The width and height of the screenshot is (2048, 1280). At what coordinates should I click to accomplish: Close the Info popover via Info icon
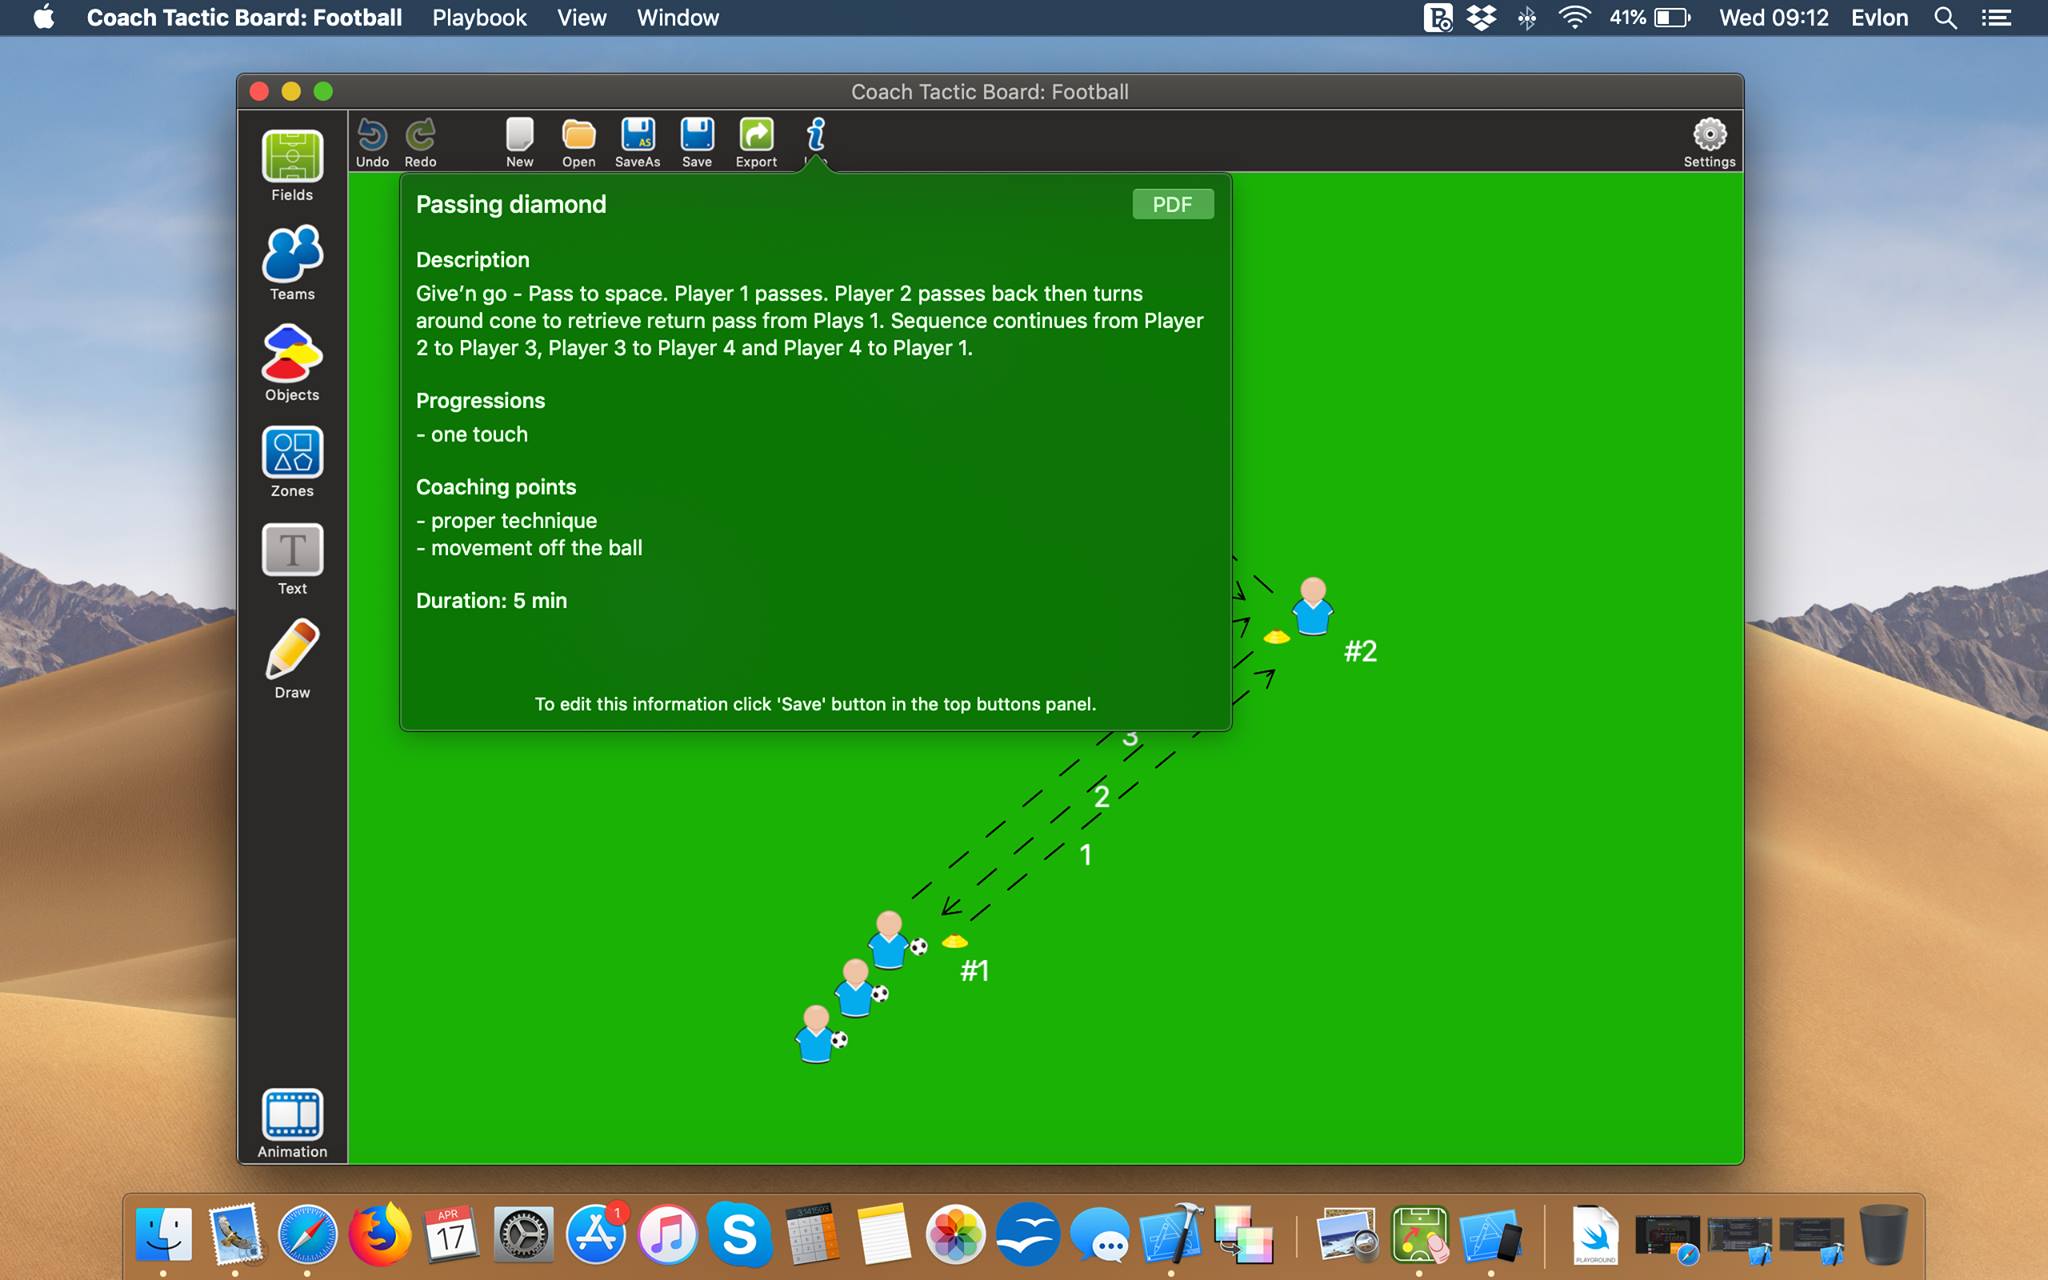tap(816, 137)
